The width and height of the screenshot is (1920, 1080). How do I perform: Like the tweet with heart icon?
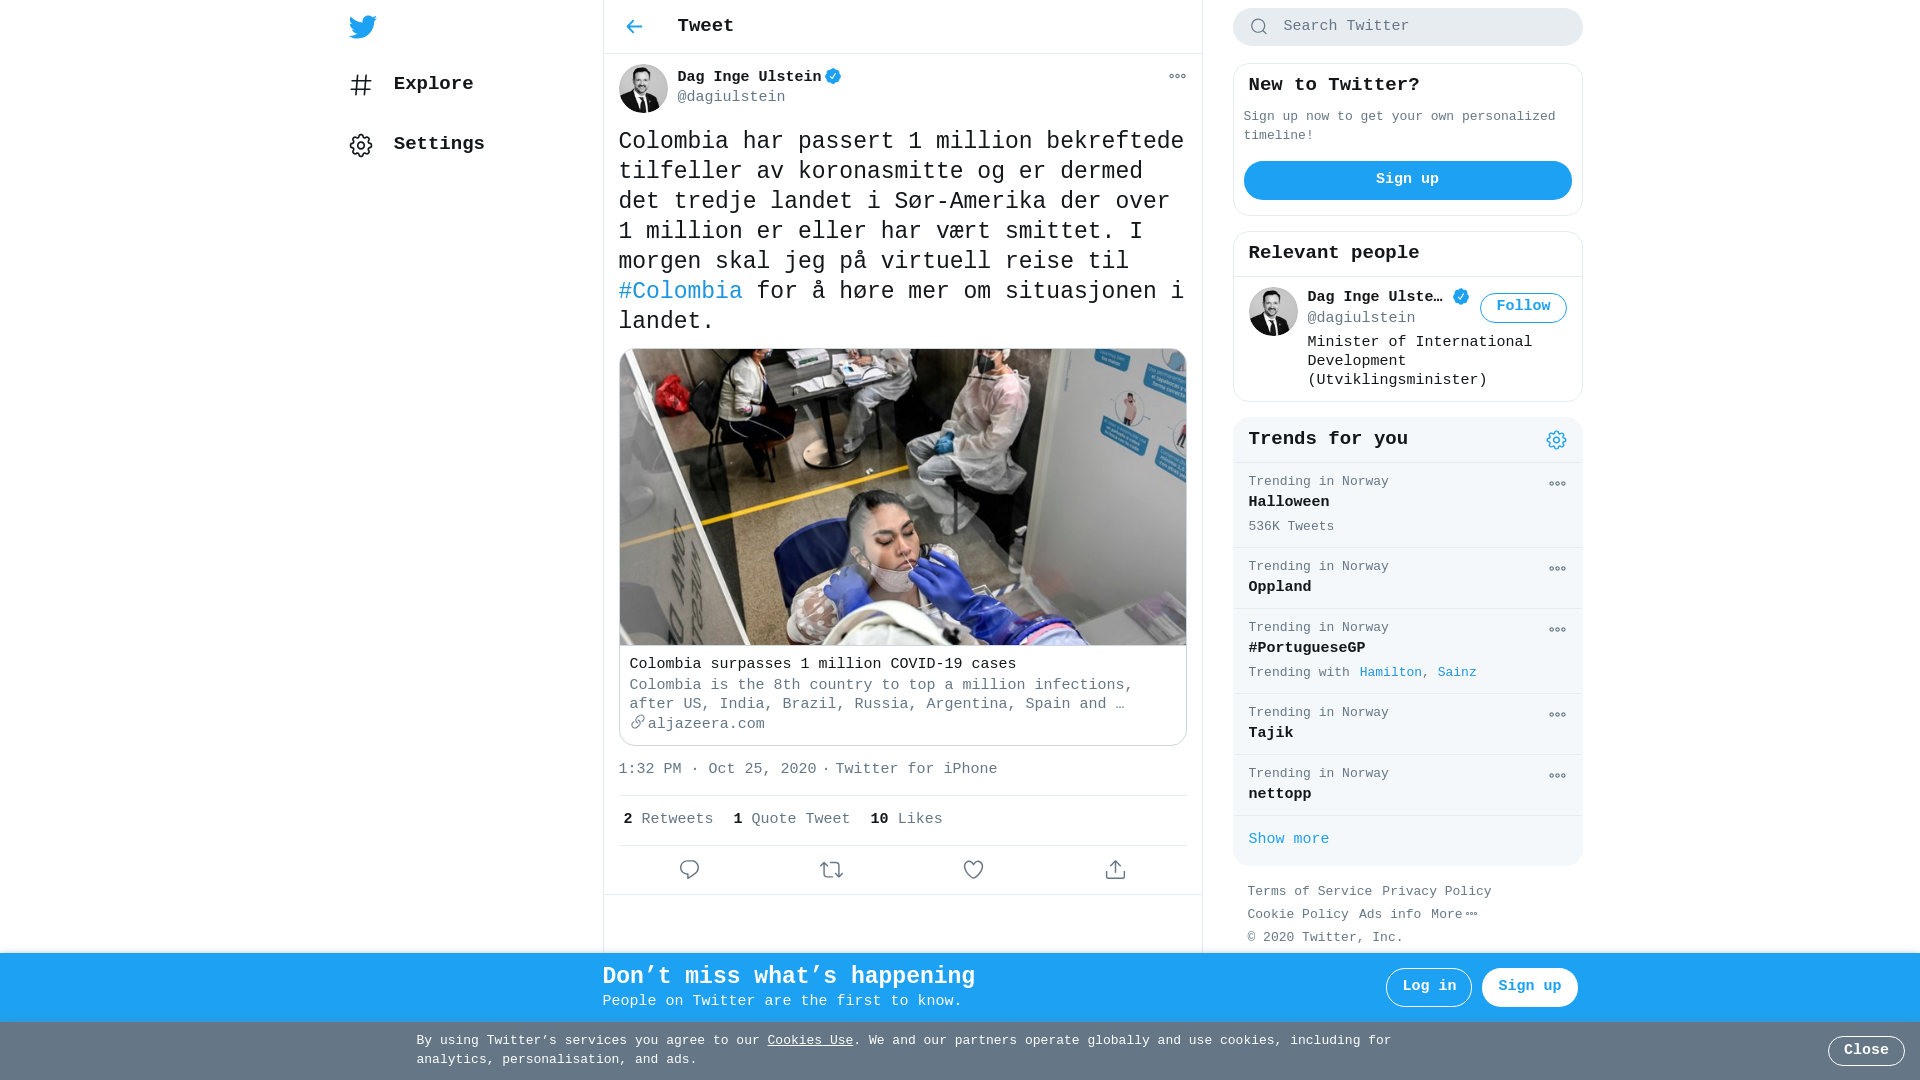pos(973,870)
